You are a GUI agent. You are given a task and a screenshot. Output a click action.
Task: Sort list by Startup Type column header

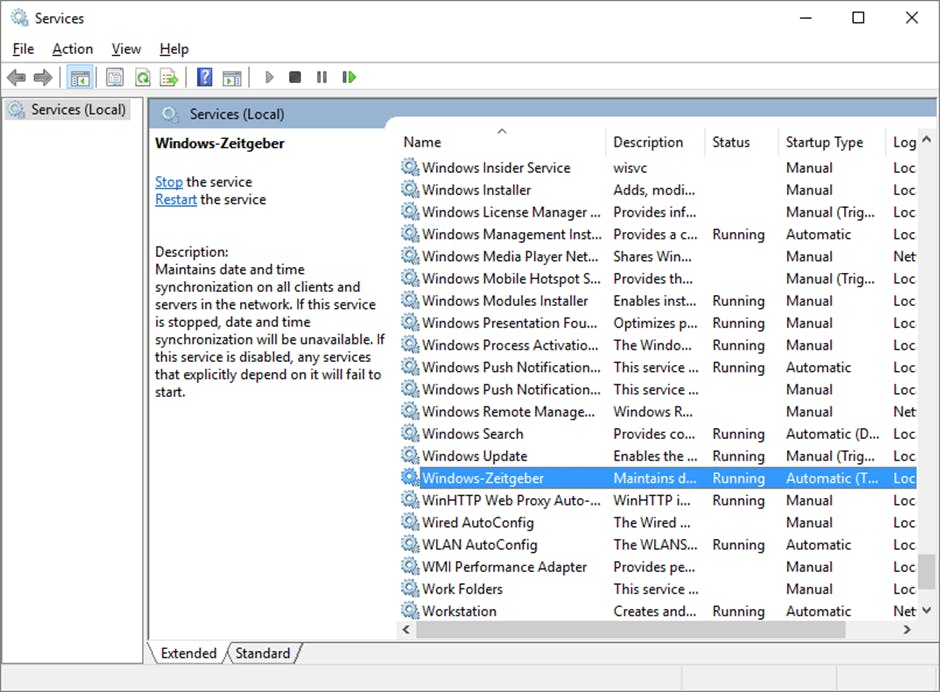pos(824,142)
